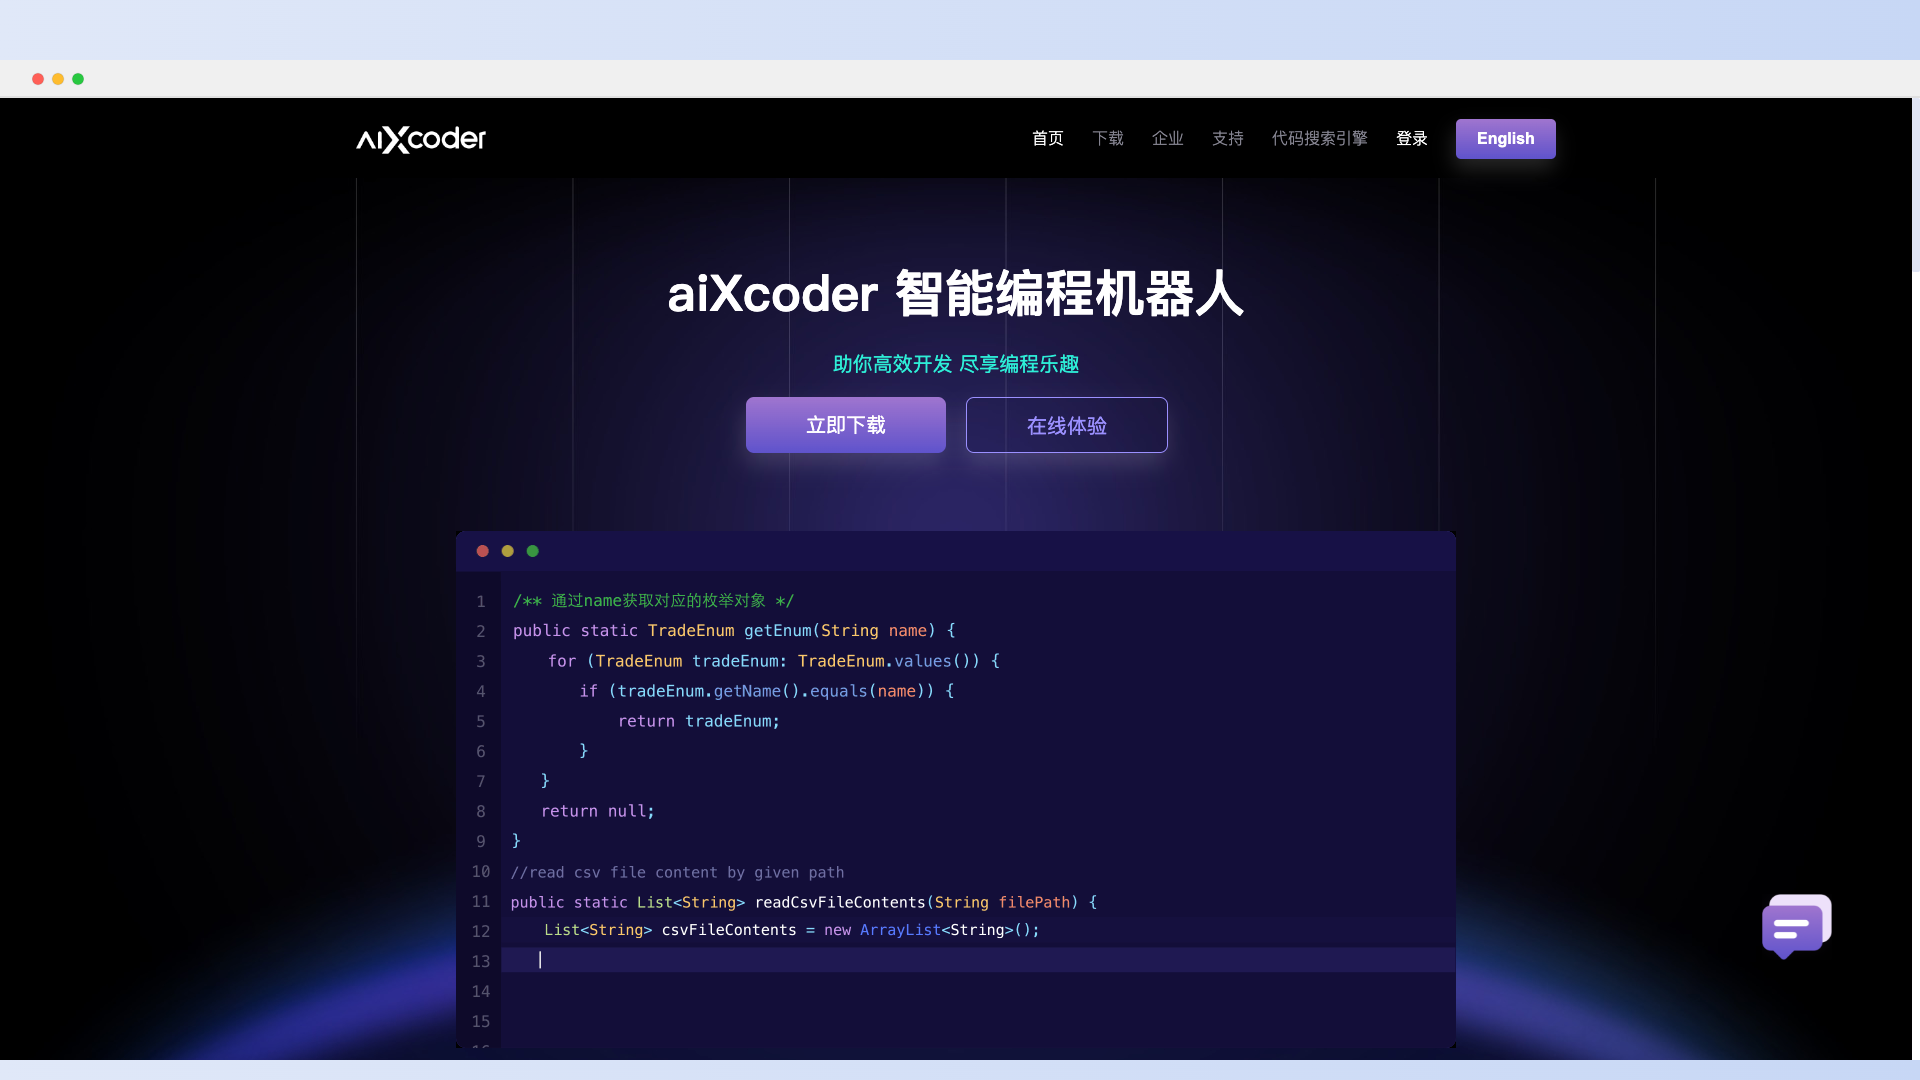Toggle the 在线体验 online demo view

[1067, 425]
